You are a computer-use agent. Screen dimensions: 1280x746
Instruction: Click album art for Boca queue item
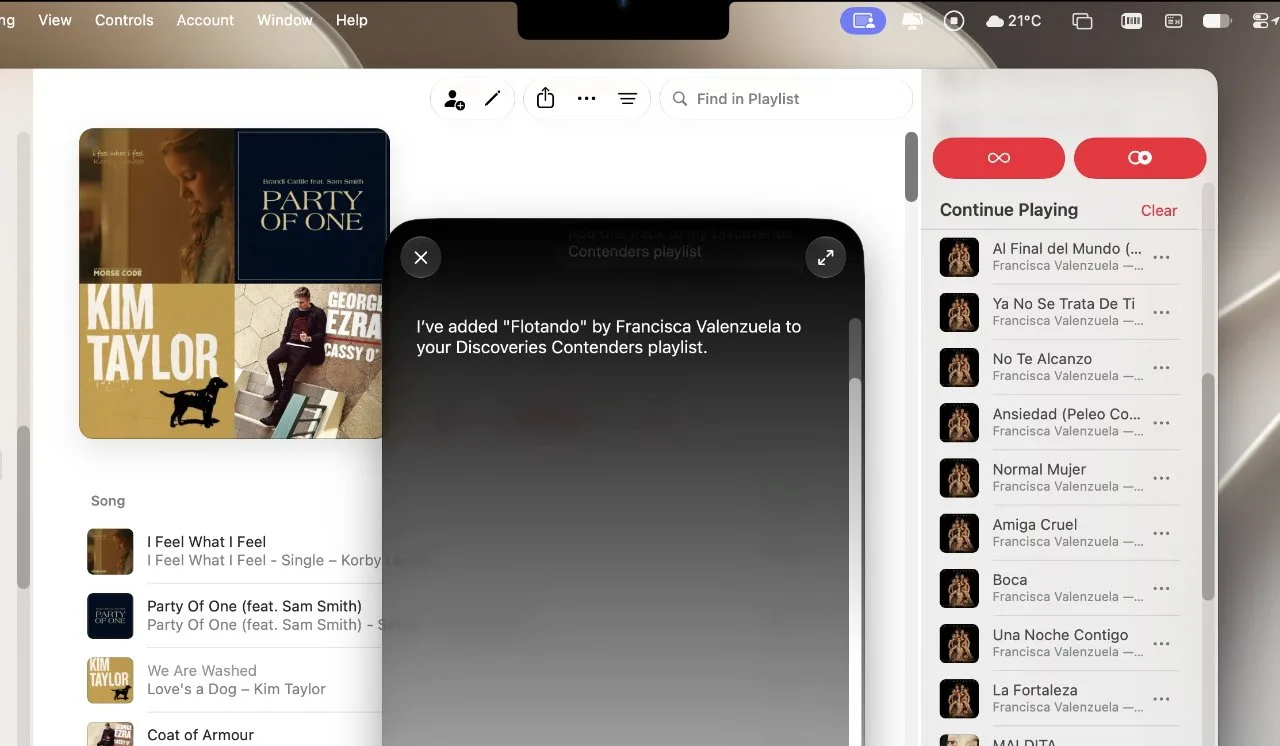(959, 588)
